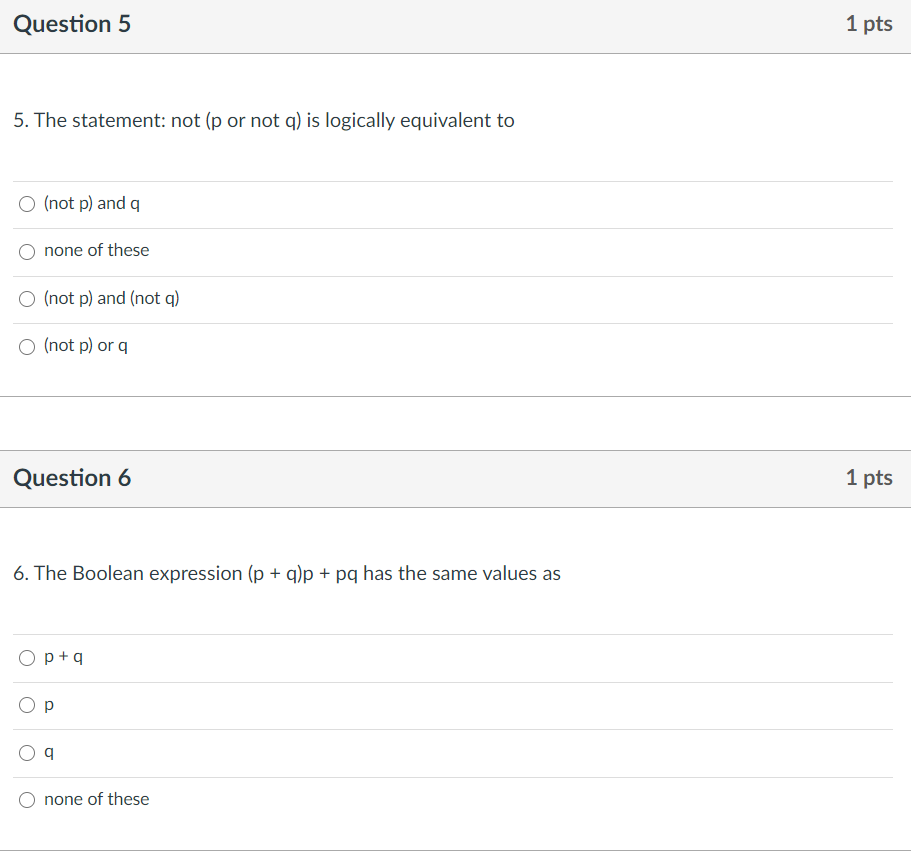Click the Question 6 header
The image size is (911, 851).
(72, 478)
